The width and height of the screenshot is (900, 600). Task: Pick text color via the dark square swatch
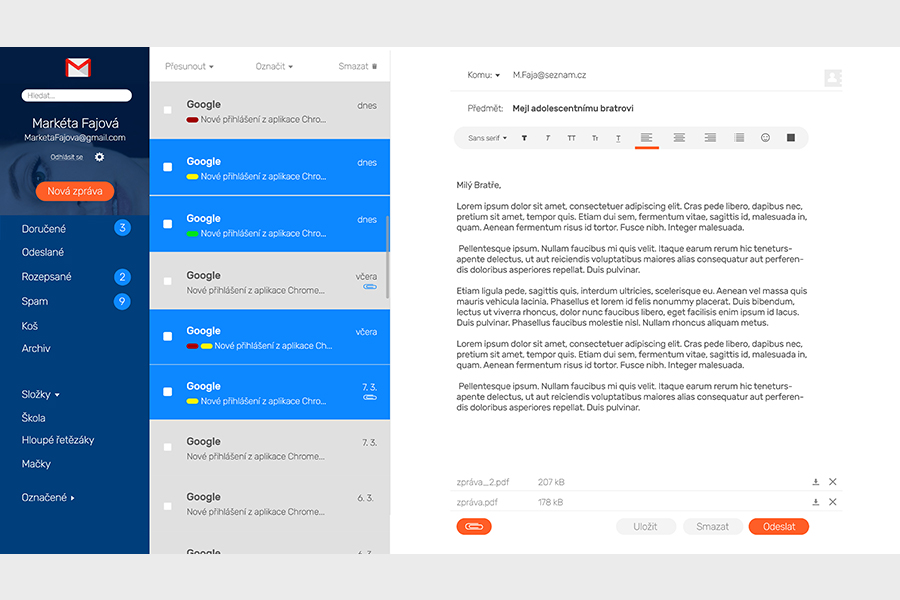coord(790,138)
